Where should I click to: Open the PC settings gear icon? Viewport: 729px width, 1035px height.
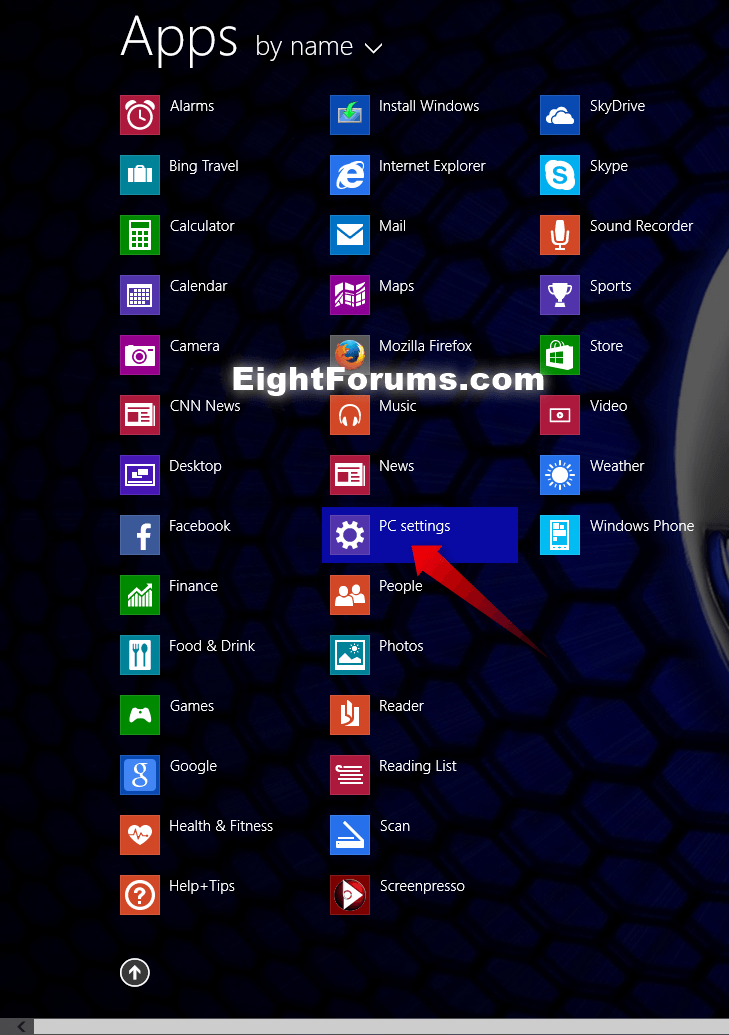(x=349, y=535)
